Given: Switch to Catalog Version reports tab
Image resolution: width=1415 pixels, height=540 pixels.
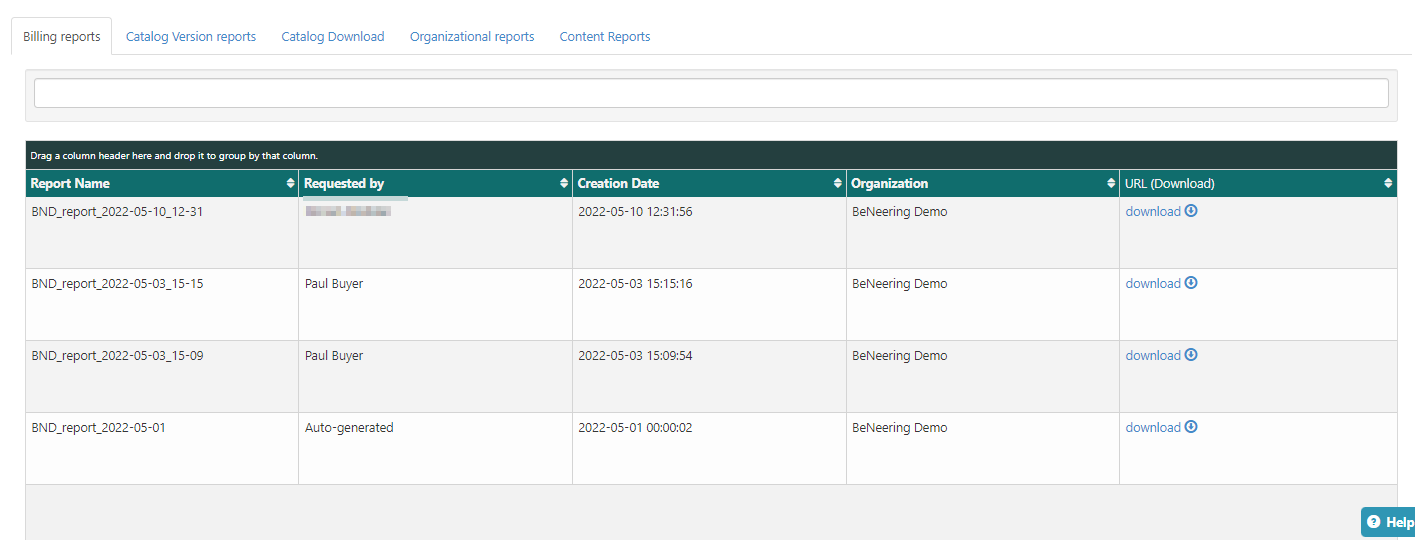Looking at the screenshot, I should 191,37.
